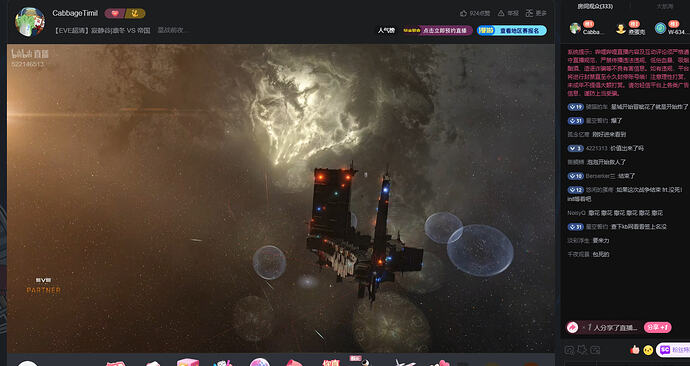
Task: Open the streamer's avatar profile
Action: (x=29, y=22)
